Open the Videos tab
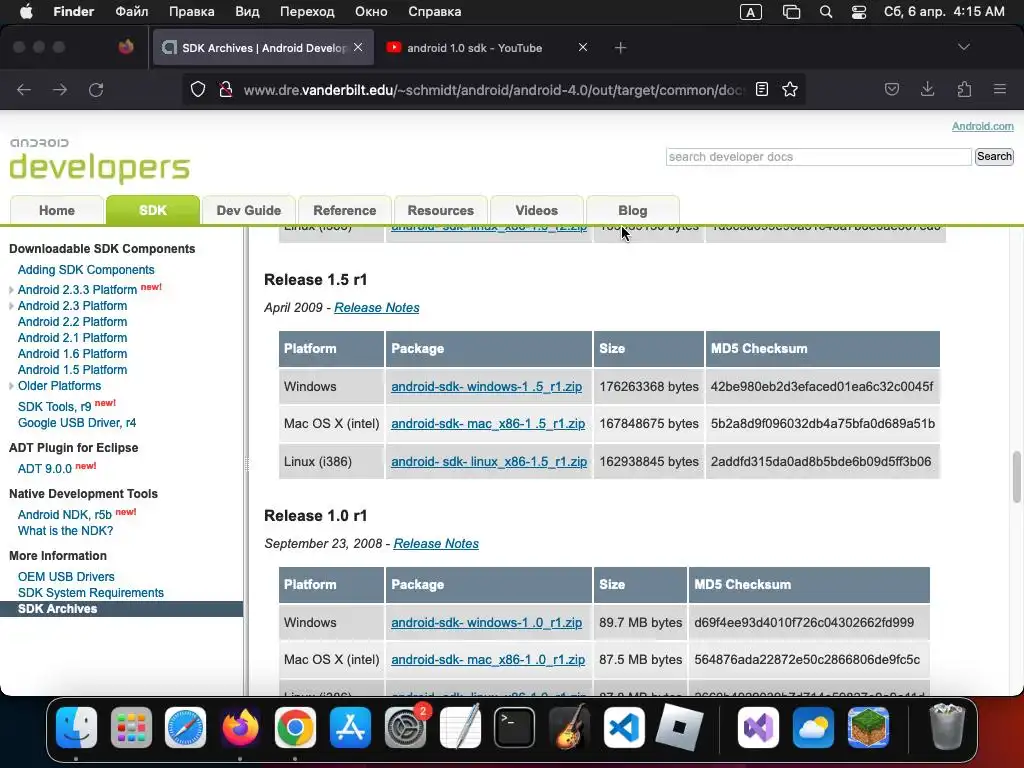The image size is (1024, 768). point(537,210)
